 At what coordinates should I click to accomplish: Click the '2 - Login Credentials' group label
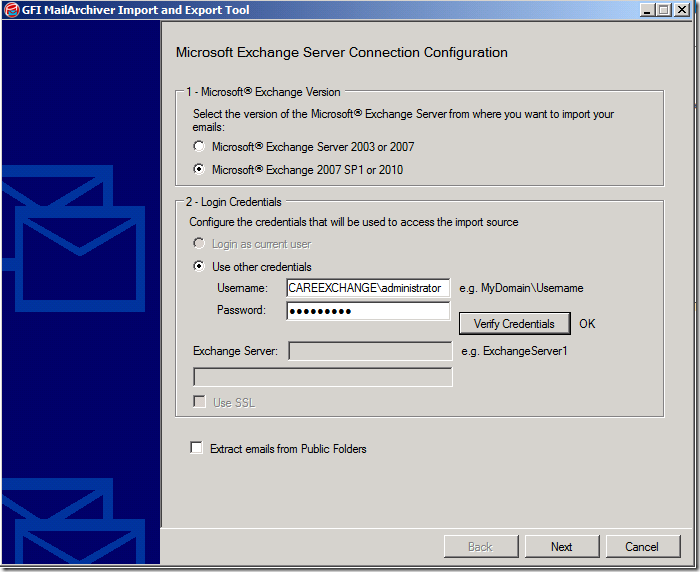233,202
